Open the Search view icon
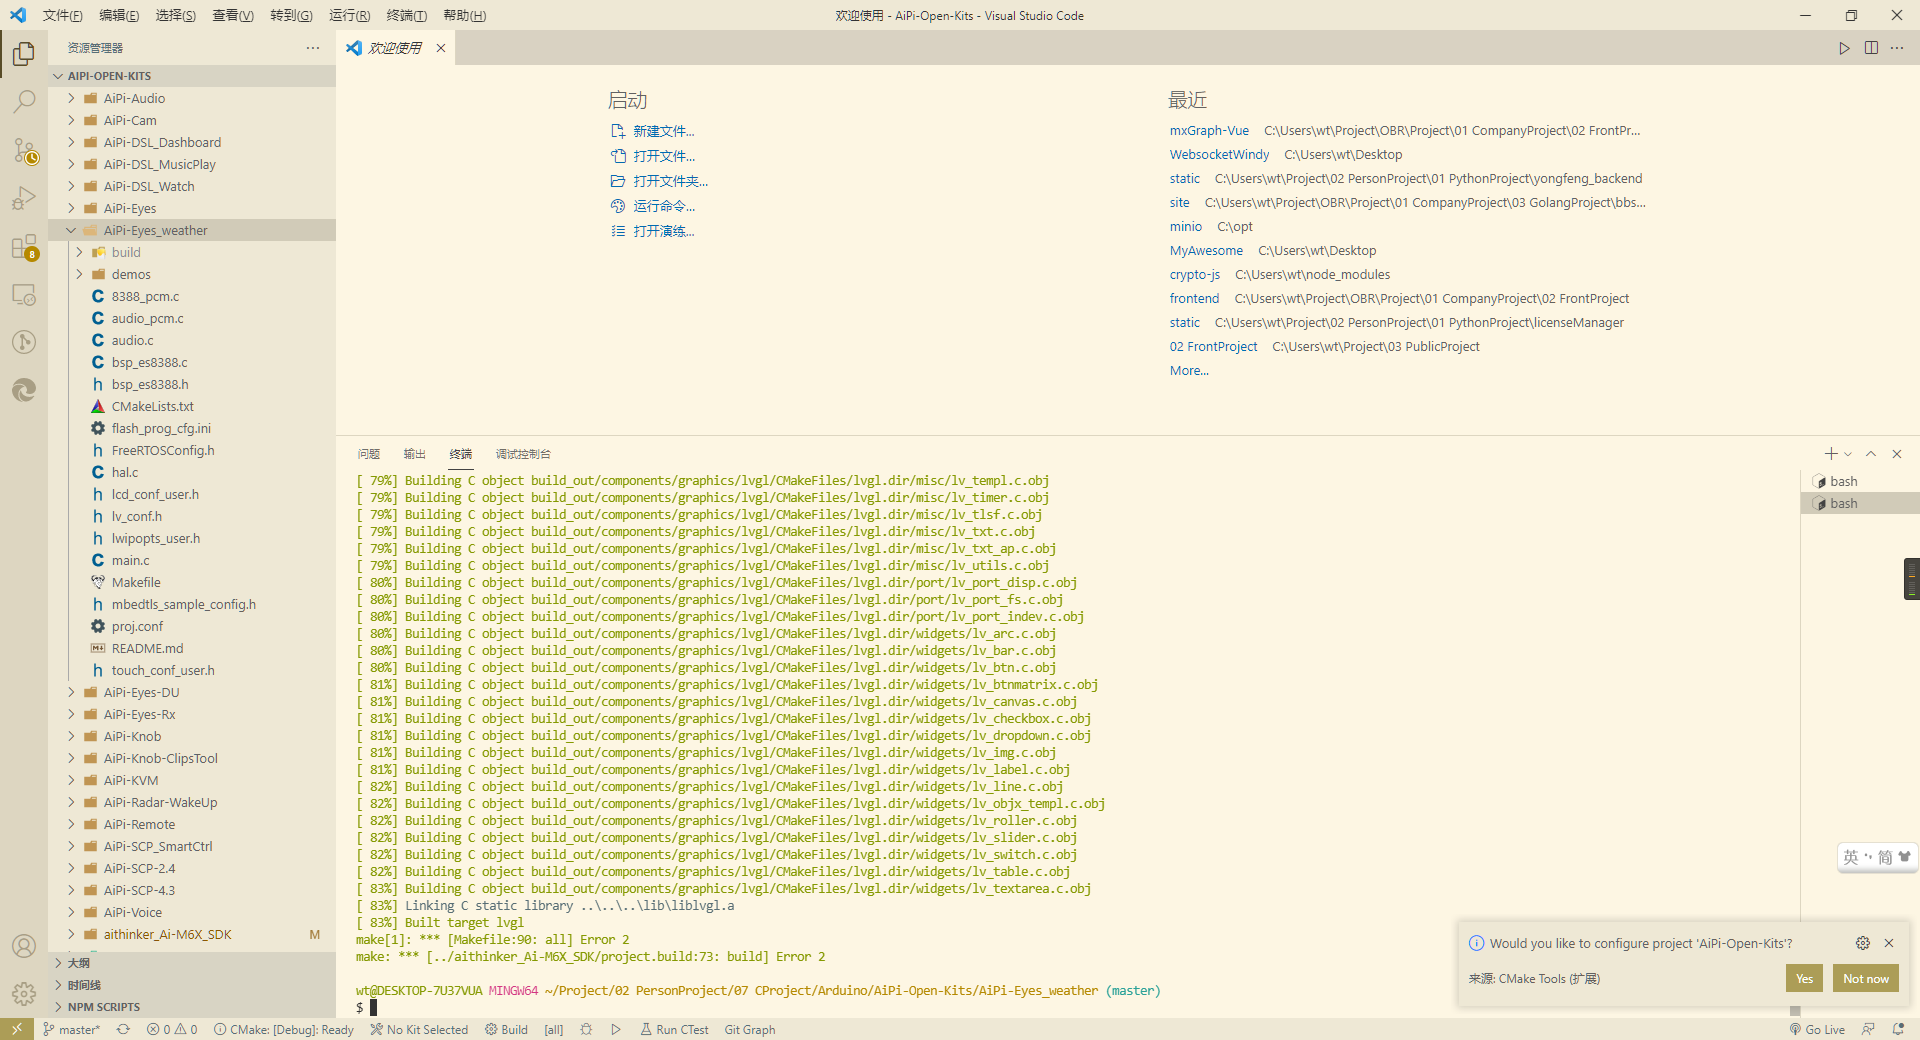 coord(24,101)
